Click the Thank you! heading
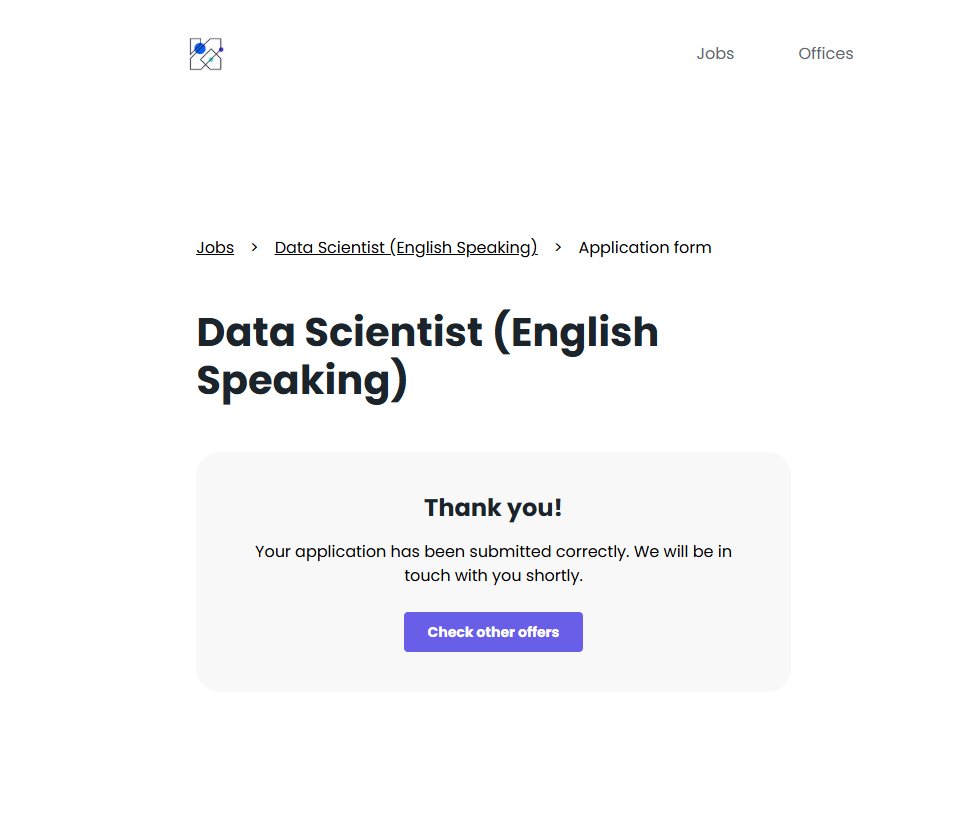Image resolution: width=972 pixels, height=820 pixels. (x=493, y=508)
